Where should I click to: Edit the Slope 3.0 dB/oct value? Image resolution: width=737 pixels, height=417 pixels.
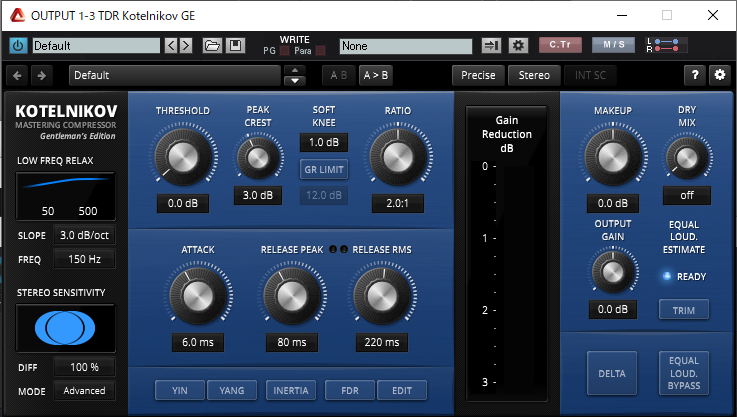pos(84,235)
